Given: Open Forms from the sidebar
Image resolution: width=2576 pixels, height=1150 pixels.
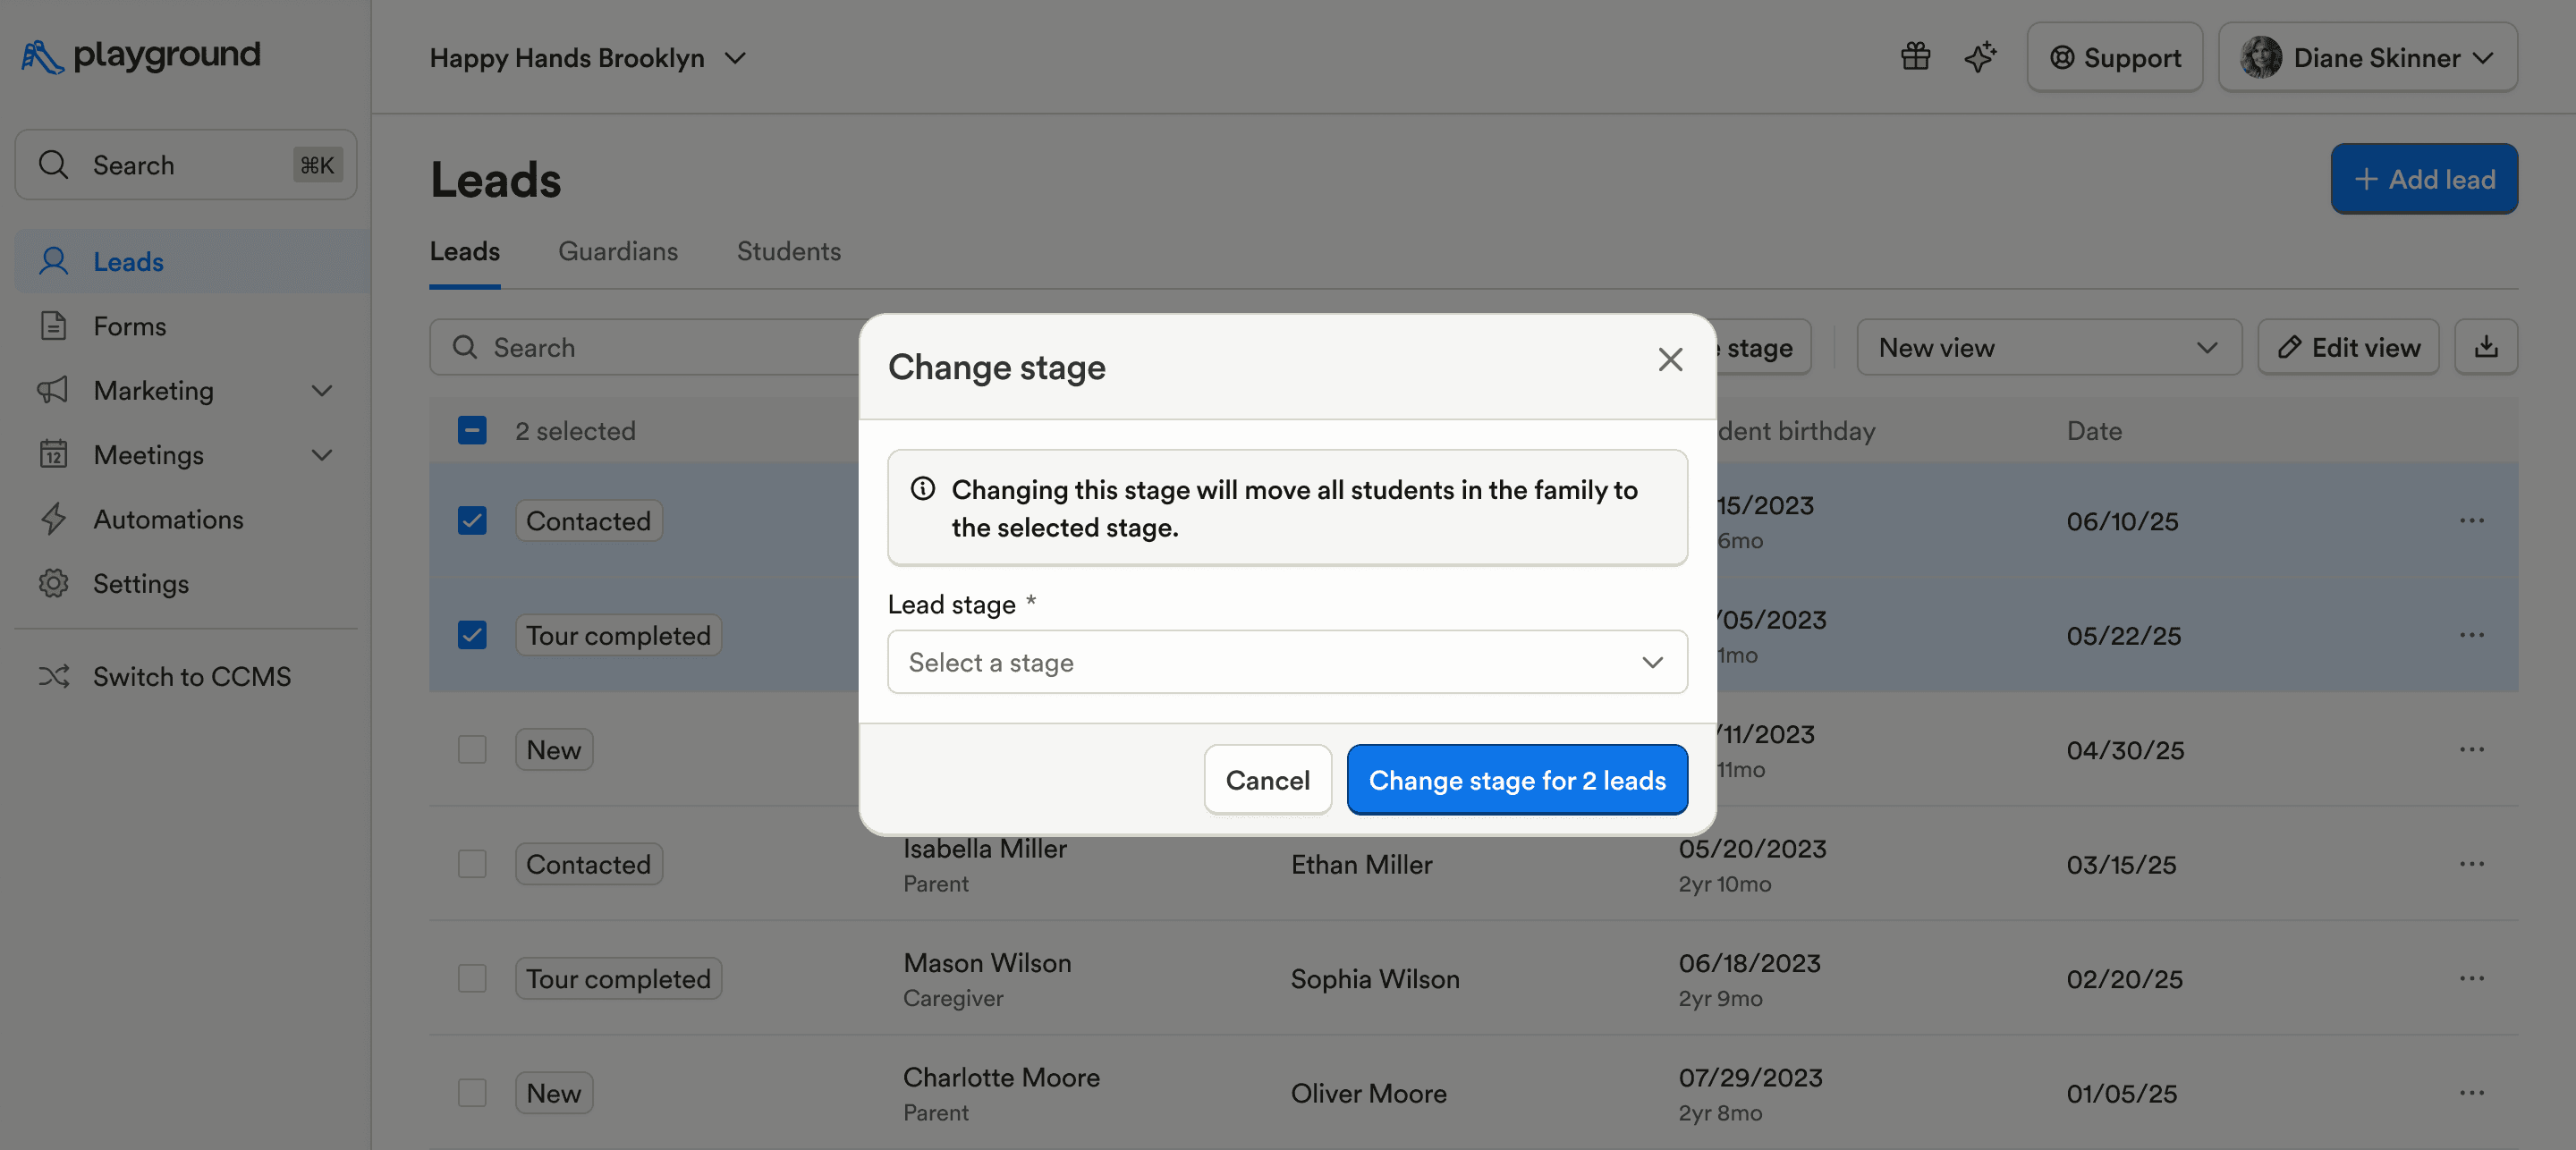Looking at the screenshot, I should (129, 326).
